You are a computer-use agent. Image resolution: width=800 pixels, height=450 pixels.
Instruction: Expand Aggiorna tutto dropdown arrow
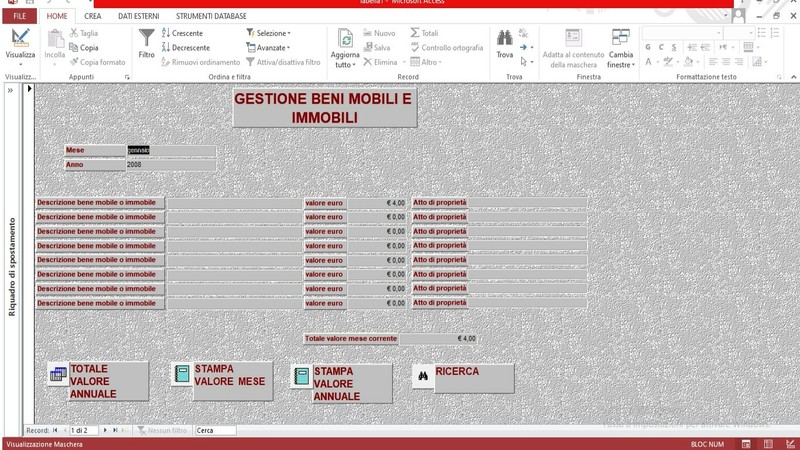(354, 65)
